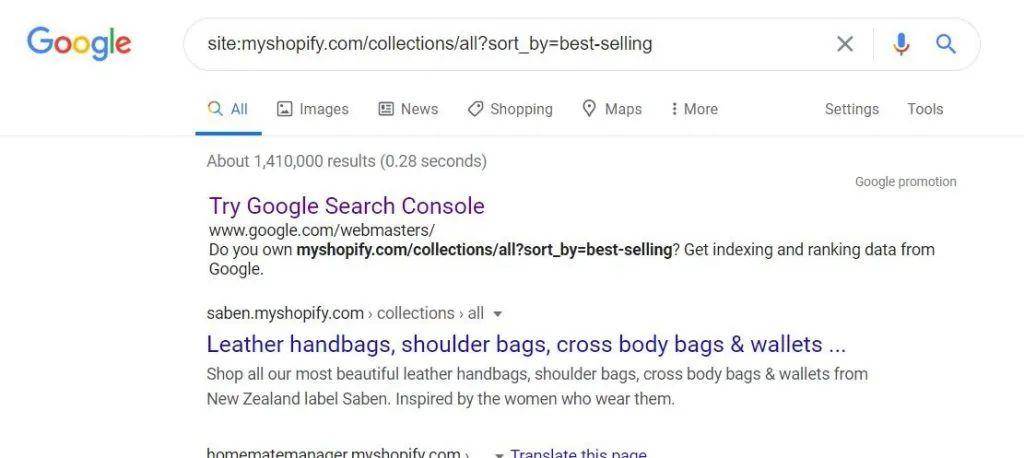Viewport: 1024px width, 458px height.
Task: Expand the More menu
Action: click(694, 109)
